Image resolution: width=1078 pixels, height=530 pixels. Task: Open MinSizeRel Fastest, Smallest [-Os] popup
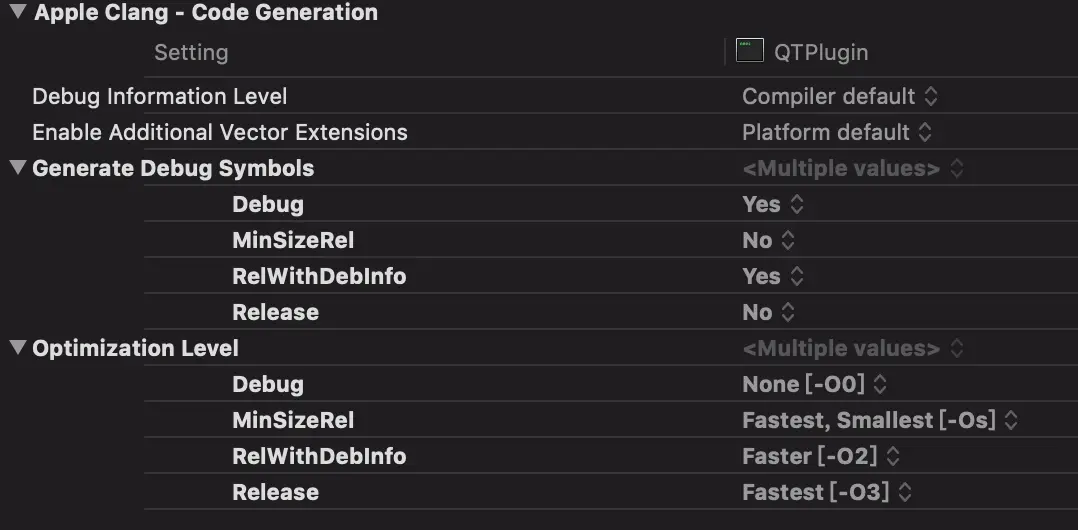pos(880,420)
